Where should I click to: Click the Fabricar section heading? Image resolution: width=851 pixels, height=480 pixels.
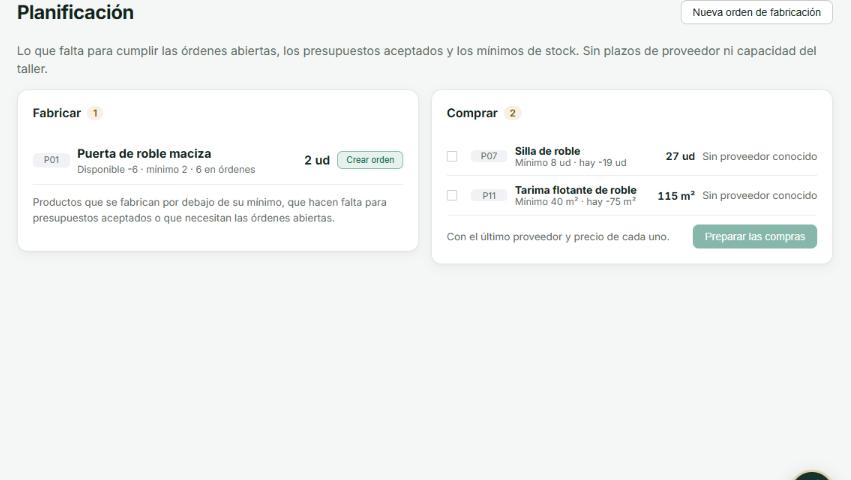tap(56, 113)
